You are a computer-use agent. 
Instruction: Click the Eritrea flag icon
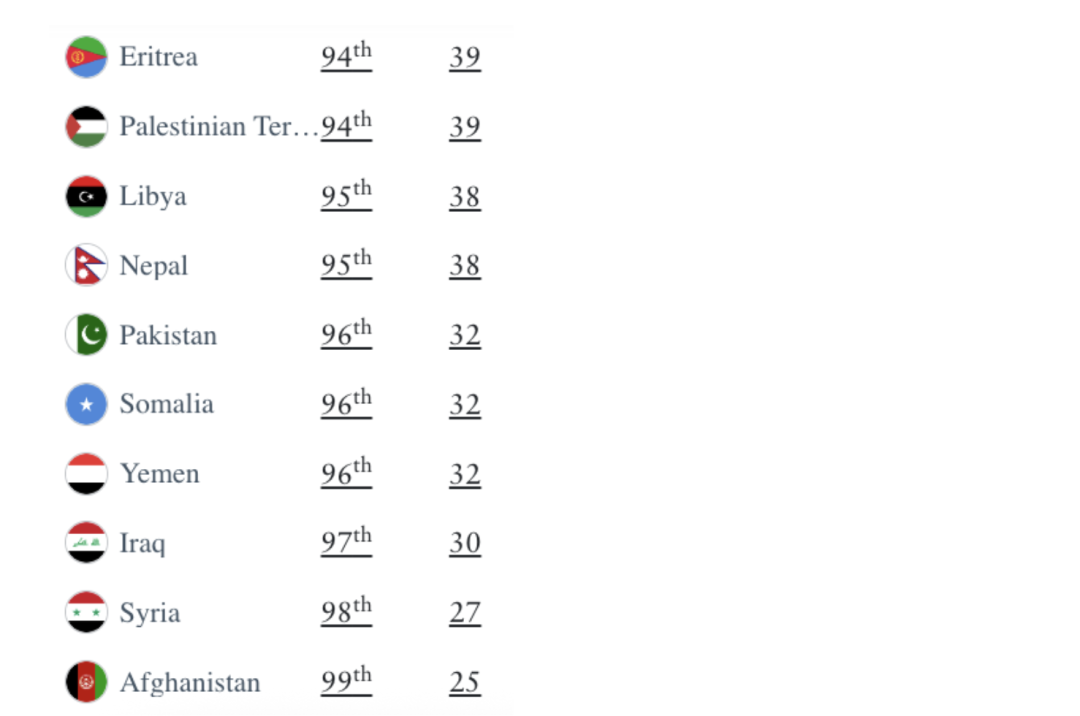pyautogui.click(x=86, y=57)
